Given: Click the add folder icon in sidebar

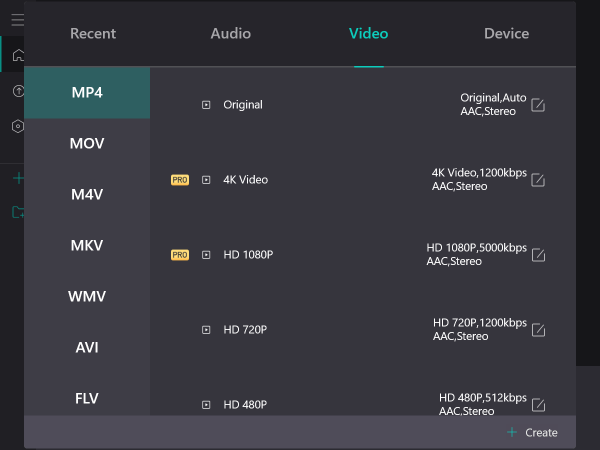Looking at the screenshot, I should point(18,212).
